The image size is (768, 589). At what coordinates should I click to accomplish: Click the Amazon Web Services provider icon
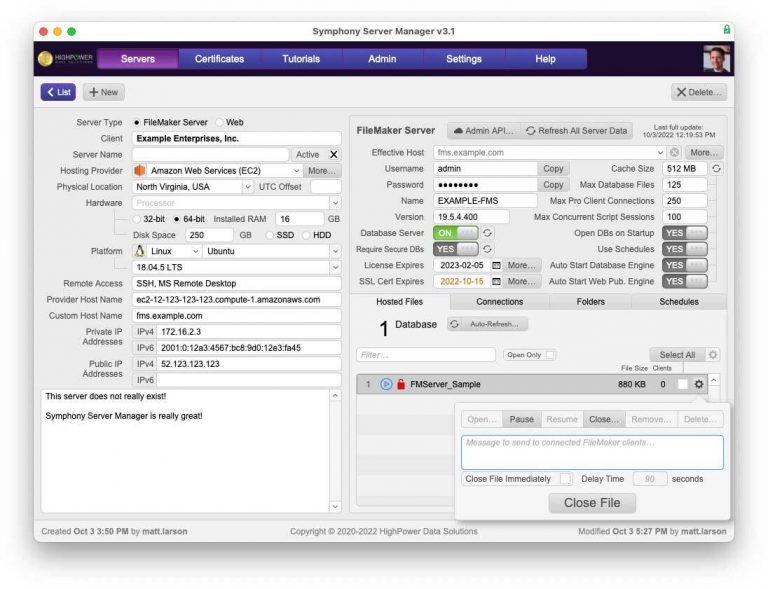140,171
